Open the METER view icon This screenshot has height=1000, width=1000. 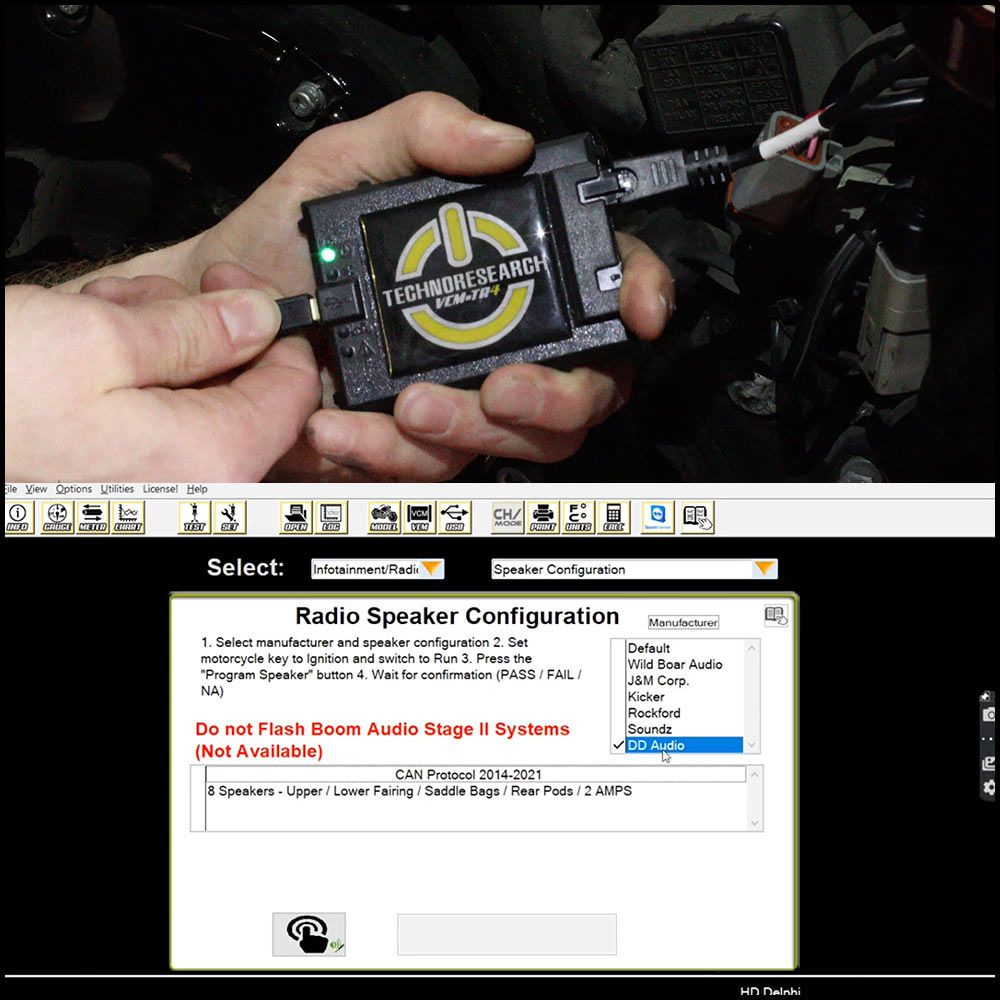click(x=92, y=517)
